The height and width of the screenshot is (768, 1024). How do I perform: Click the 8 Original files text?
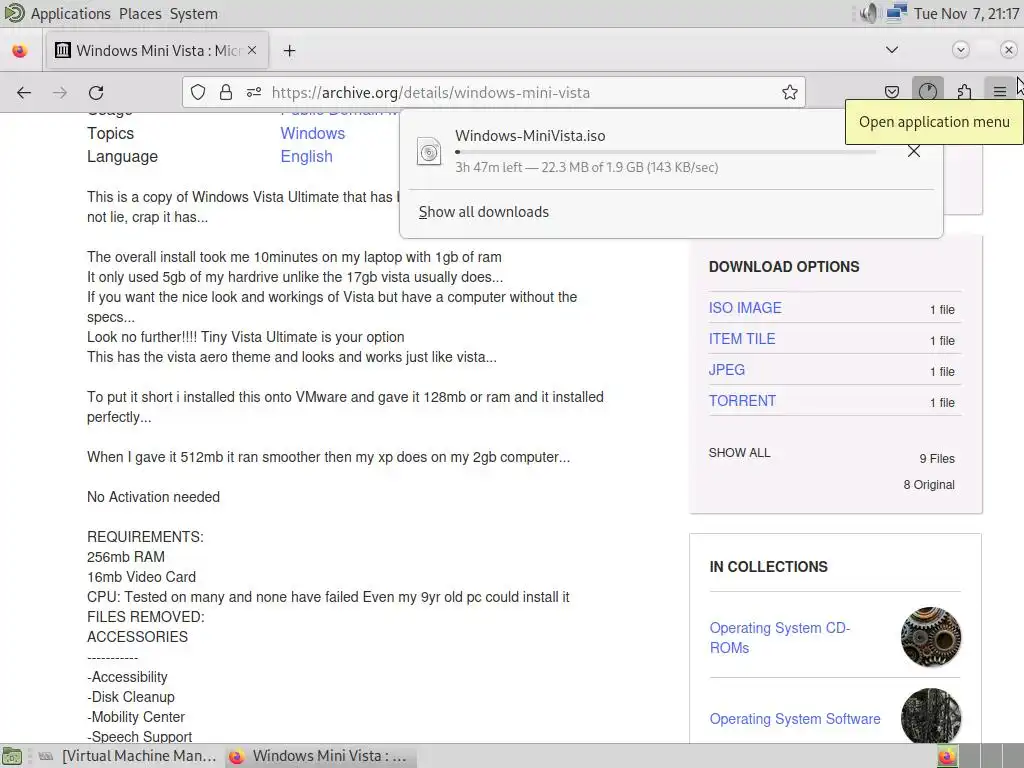pyautogui.click(x=929, y=485)
